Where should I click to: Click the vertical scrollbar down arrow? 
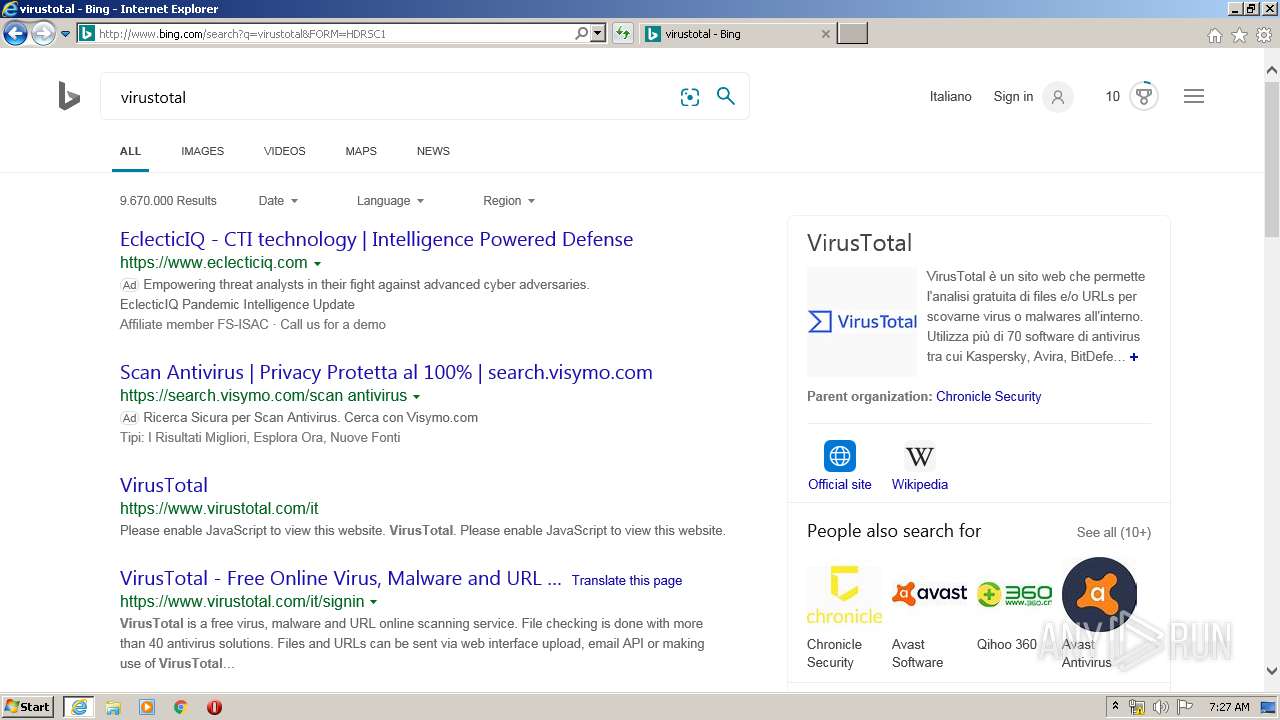(1271, 671)
